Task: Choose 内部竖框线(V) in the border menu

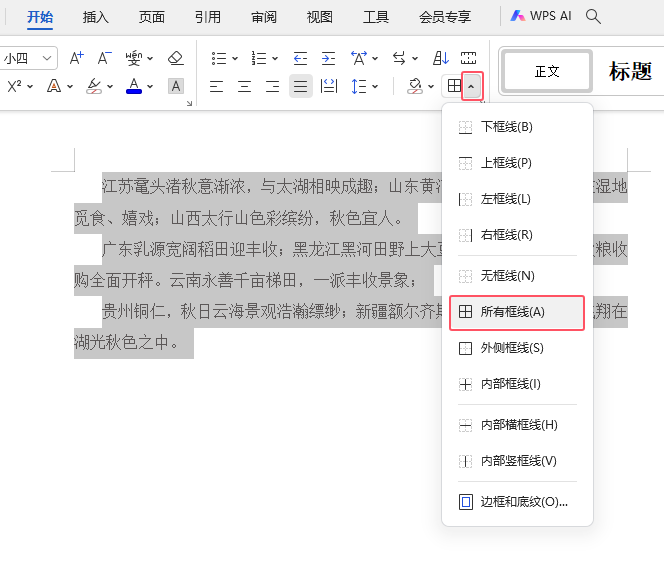Action: coord(517,461)
